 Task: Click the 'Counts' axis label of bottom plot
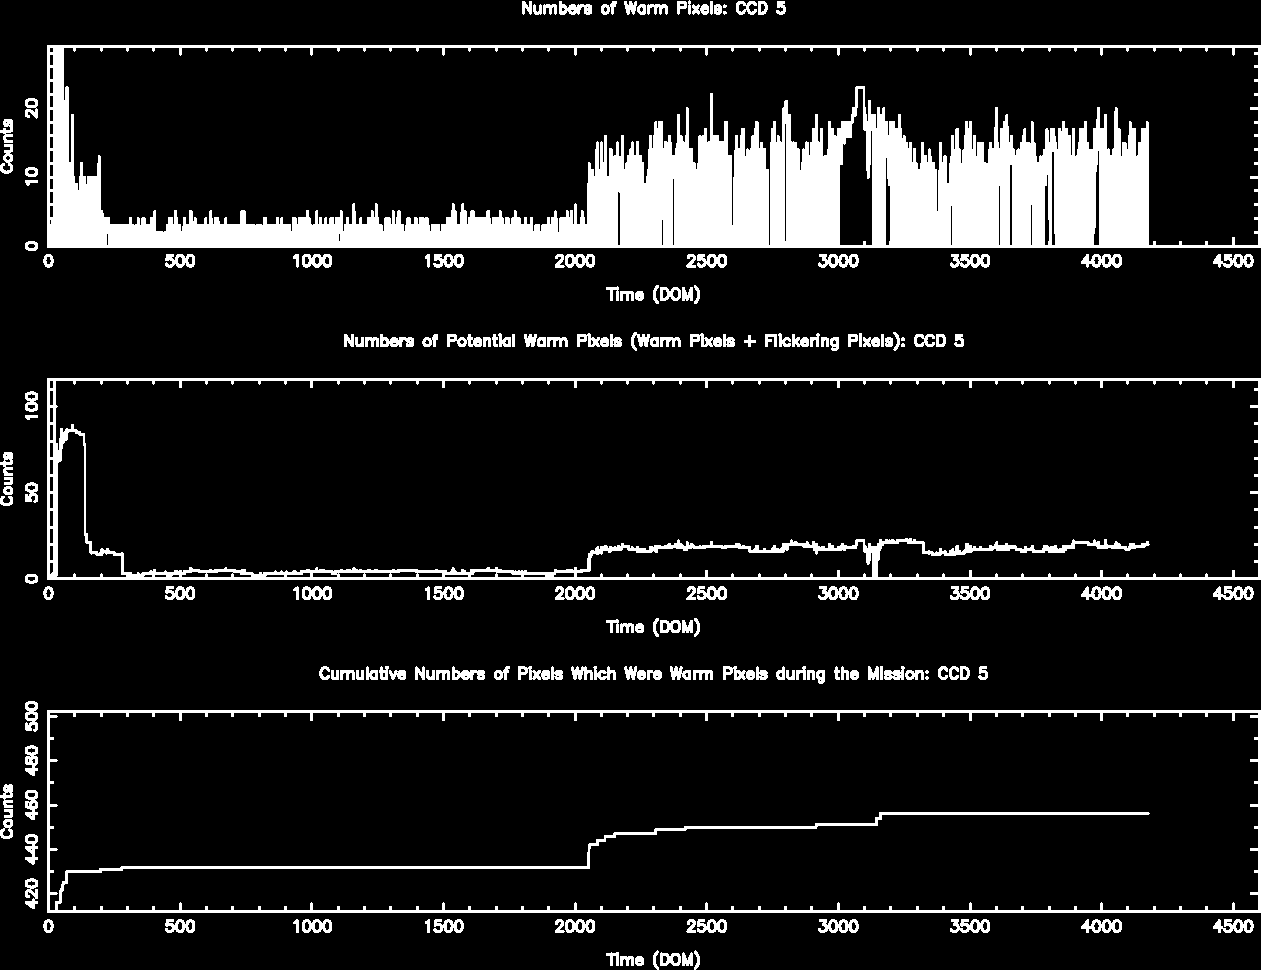pos(8,811)
